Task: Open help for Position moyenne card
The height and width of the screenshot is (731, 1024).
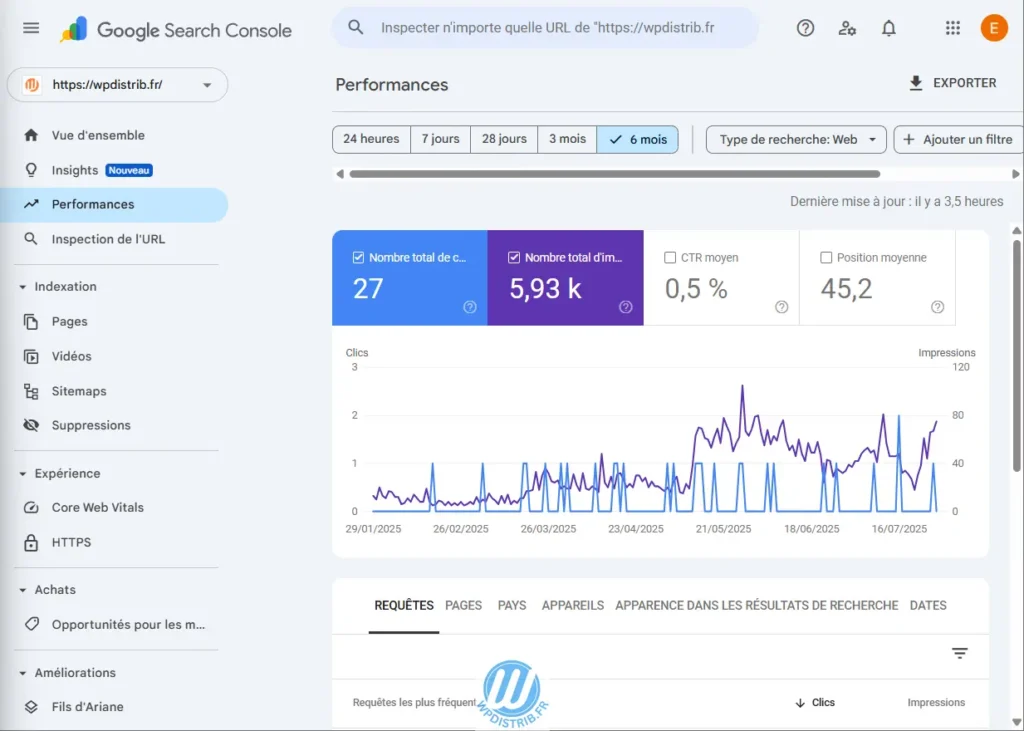Action: [938, 307]
